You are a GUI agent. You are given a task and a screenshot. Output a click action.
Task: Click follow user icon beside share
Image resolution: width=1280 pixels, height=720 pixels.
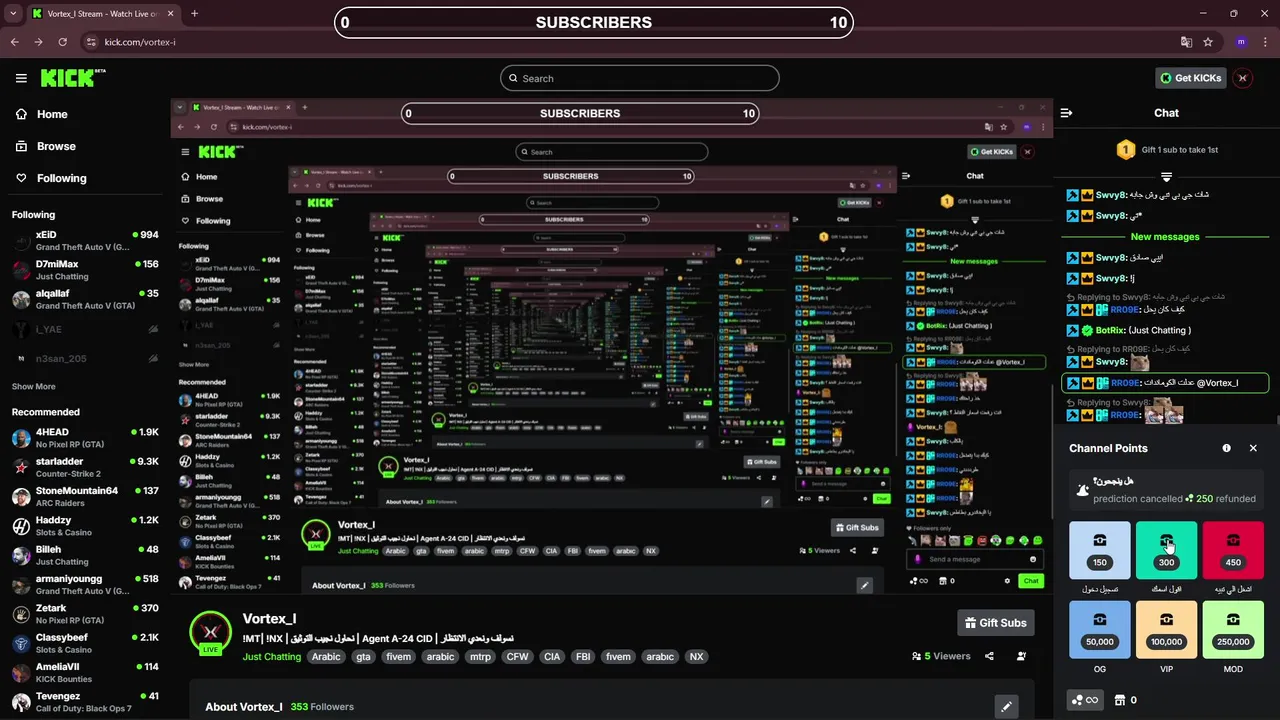(x=1021, y=656)
